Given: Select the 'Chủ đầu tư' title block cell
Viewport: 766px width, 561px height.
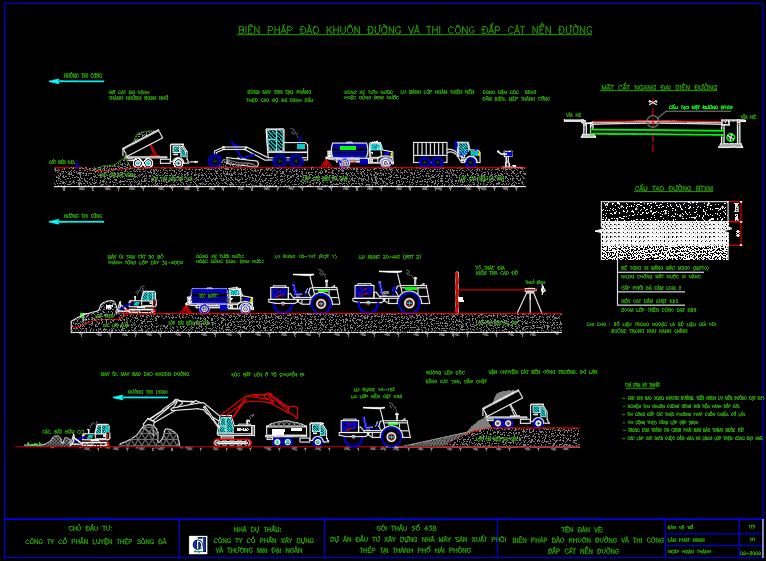Looking at the screenshot, I should (91, 538).
